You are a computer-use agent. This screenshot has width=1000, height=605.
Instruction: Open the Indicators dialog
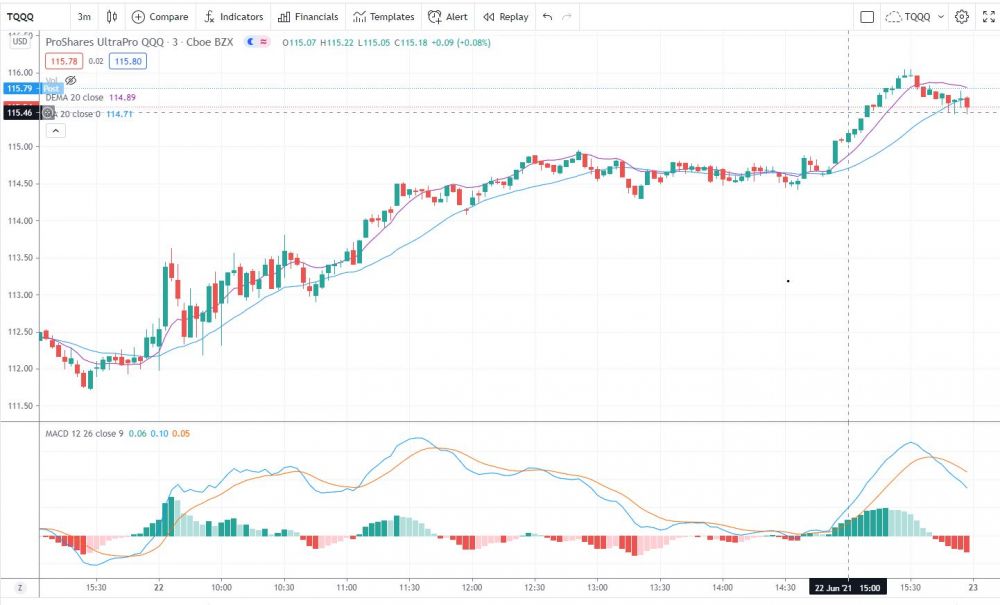point(233,17)
